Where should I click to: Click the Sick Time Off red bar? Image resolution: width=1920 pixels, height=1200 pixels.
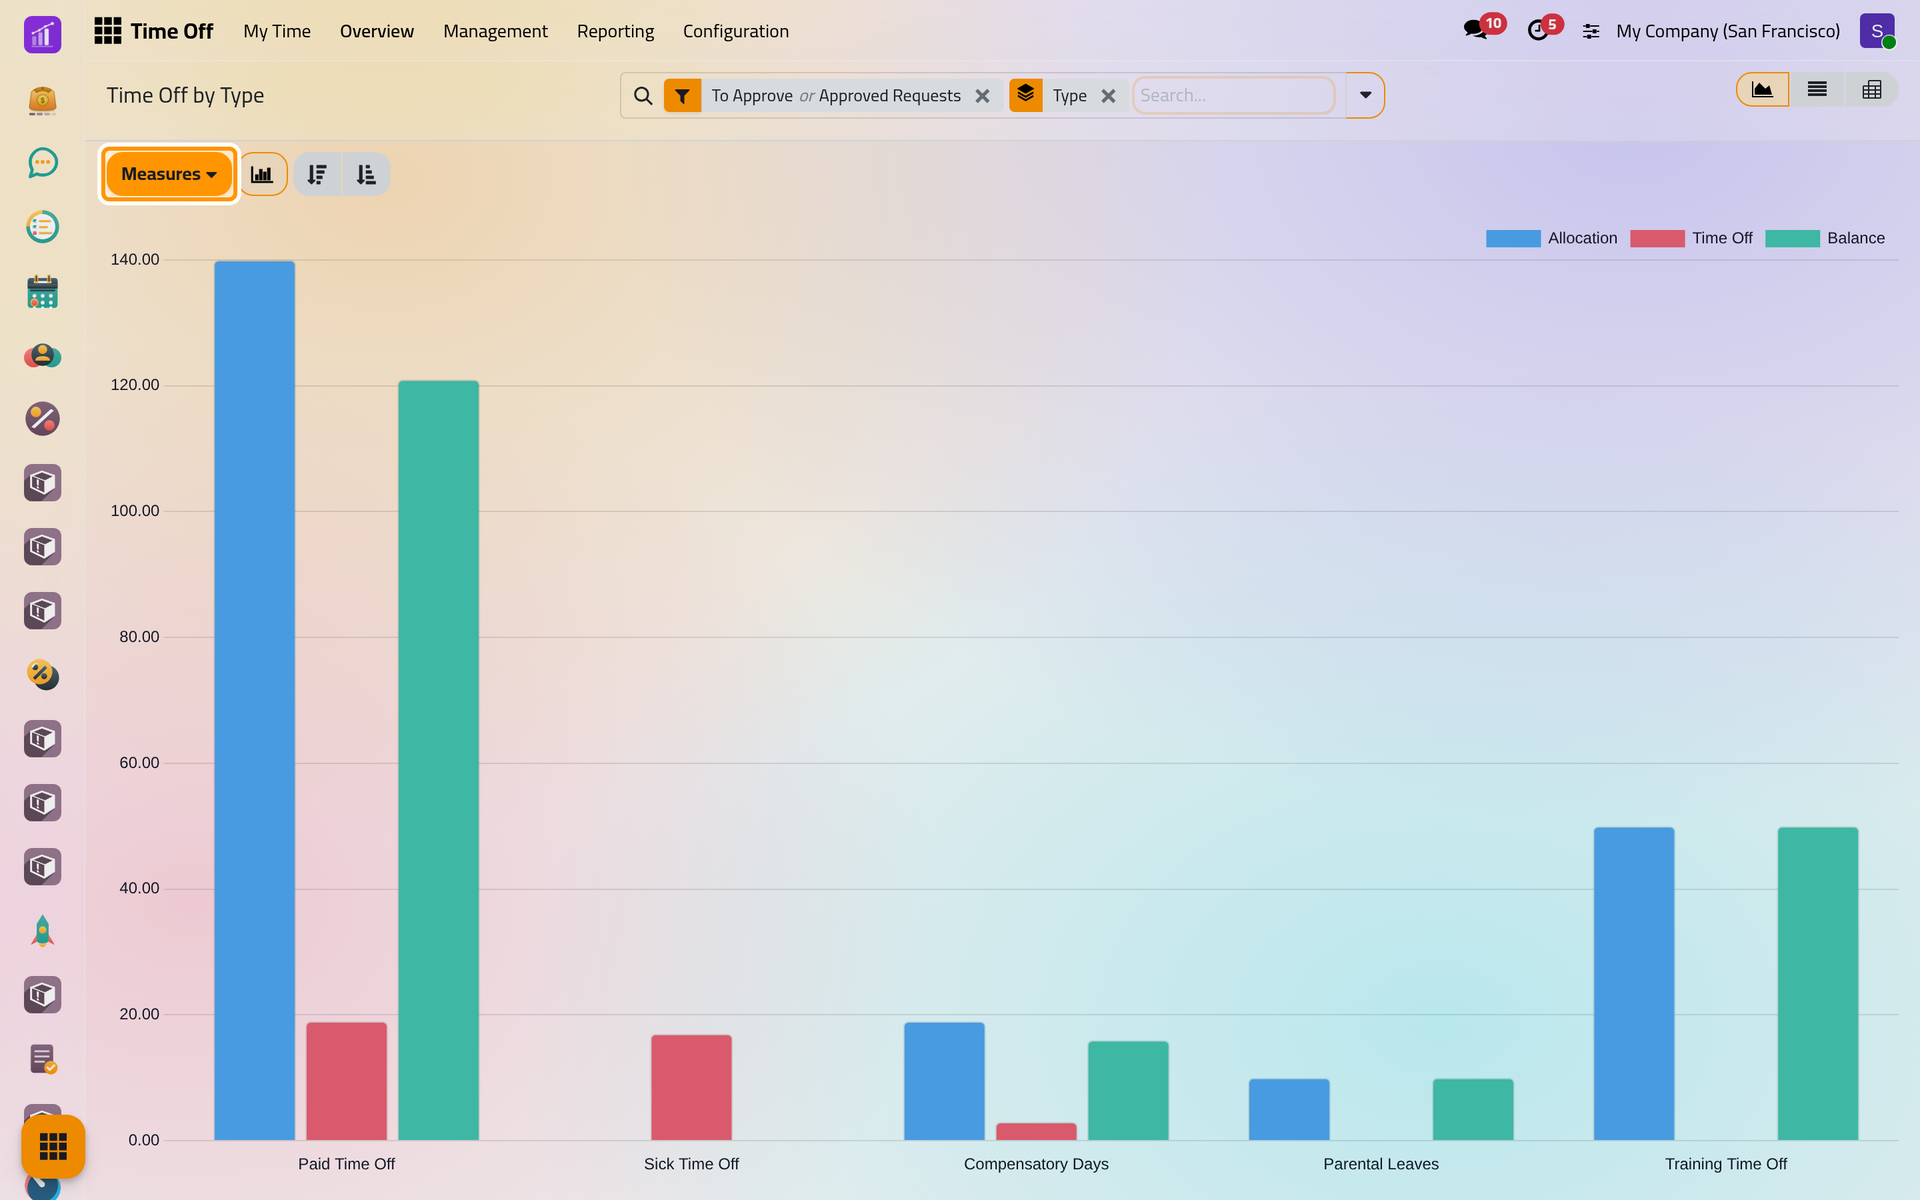pos(691,1087)
